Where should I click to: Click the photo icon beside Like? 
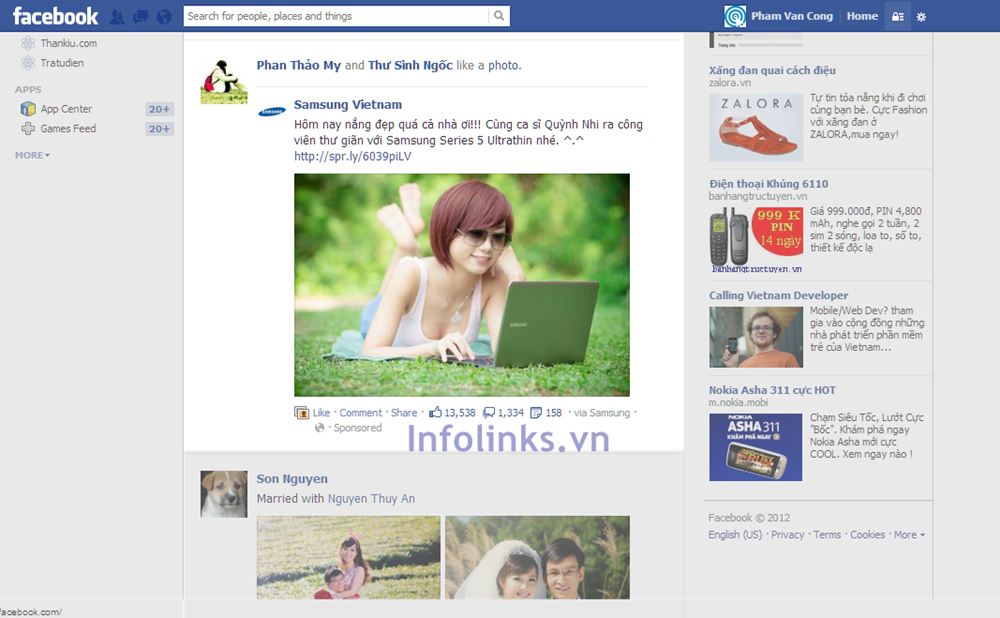(302, 413)
